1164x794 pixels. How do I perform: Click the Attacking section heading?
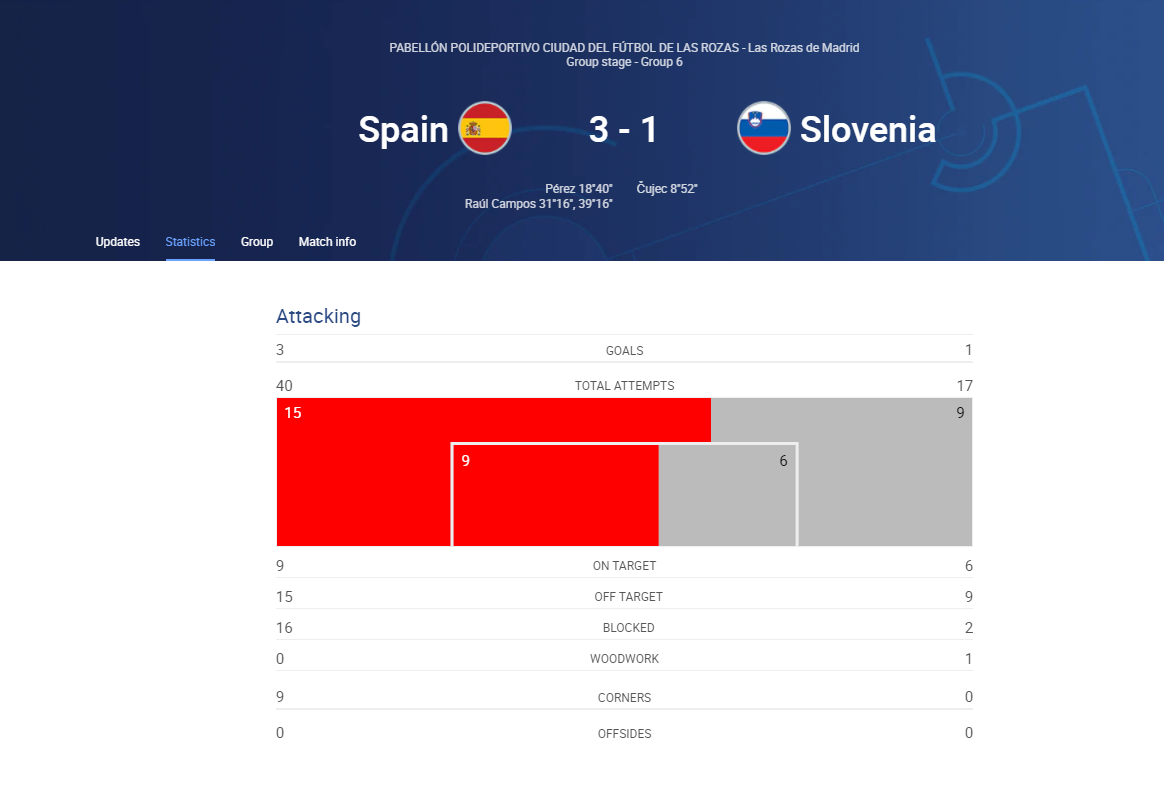pos(318,316)
